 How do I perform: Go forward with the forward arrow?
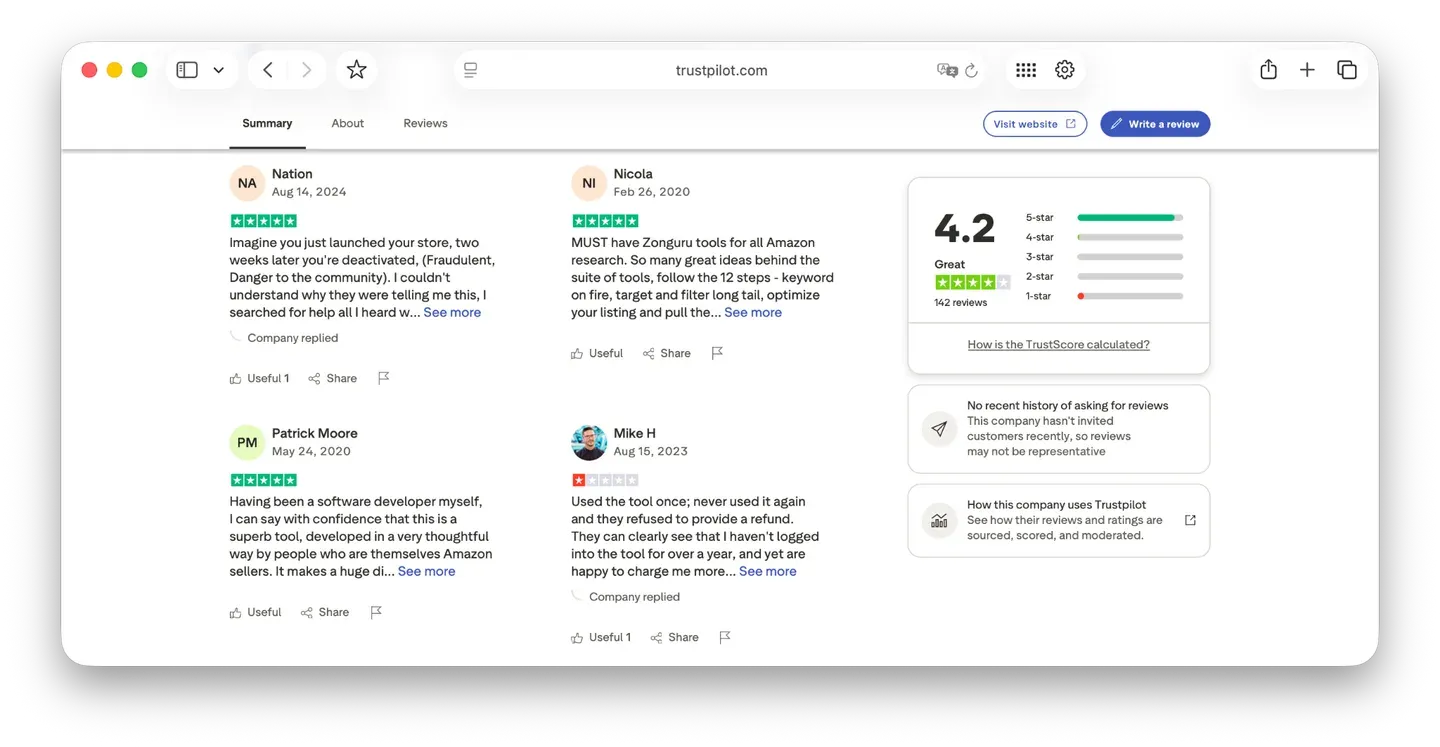tap(306, 70)
